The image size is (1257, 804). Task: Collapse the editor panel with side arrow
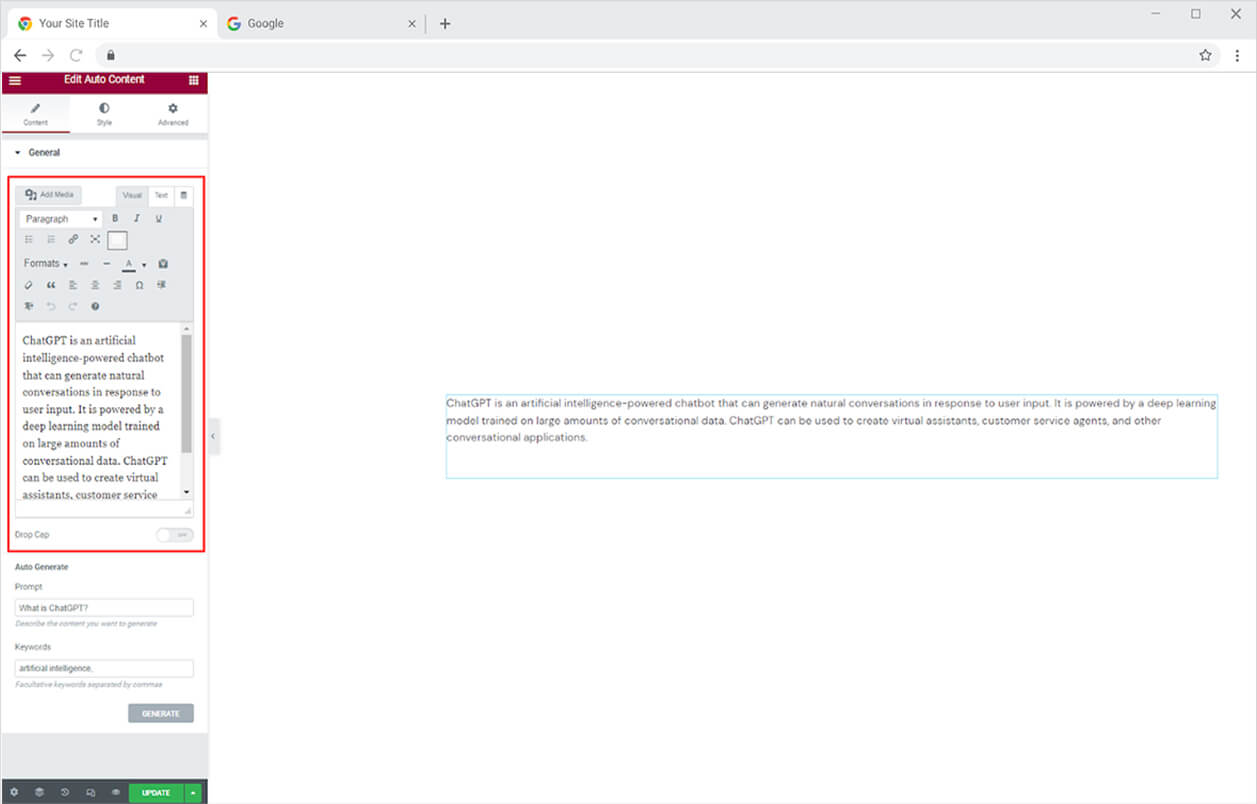click(x=214, y=437)
